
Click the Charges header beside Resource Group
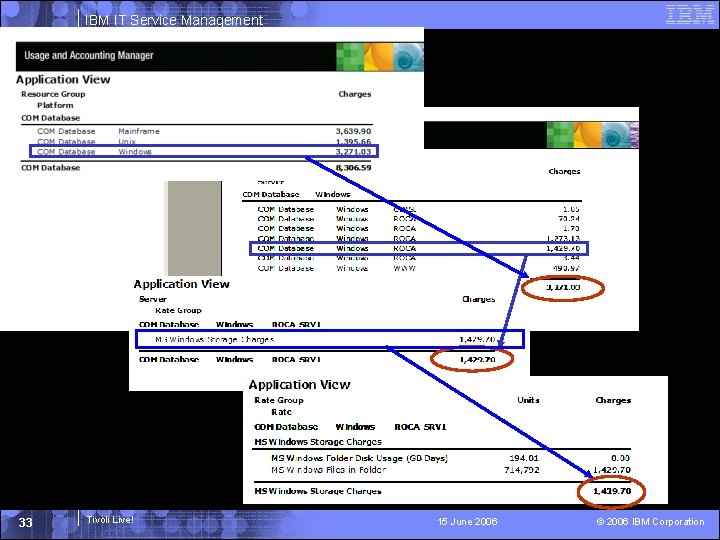(354, 94)
